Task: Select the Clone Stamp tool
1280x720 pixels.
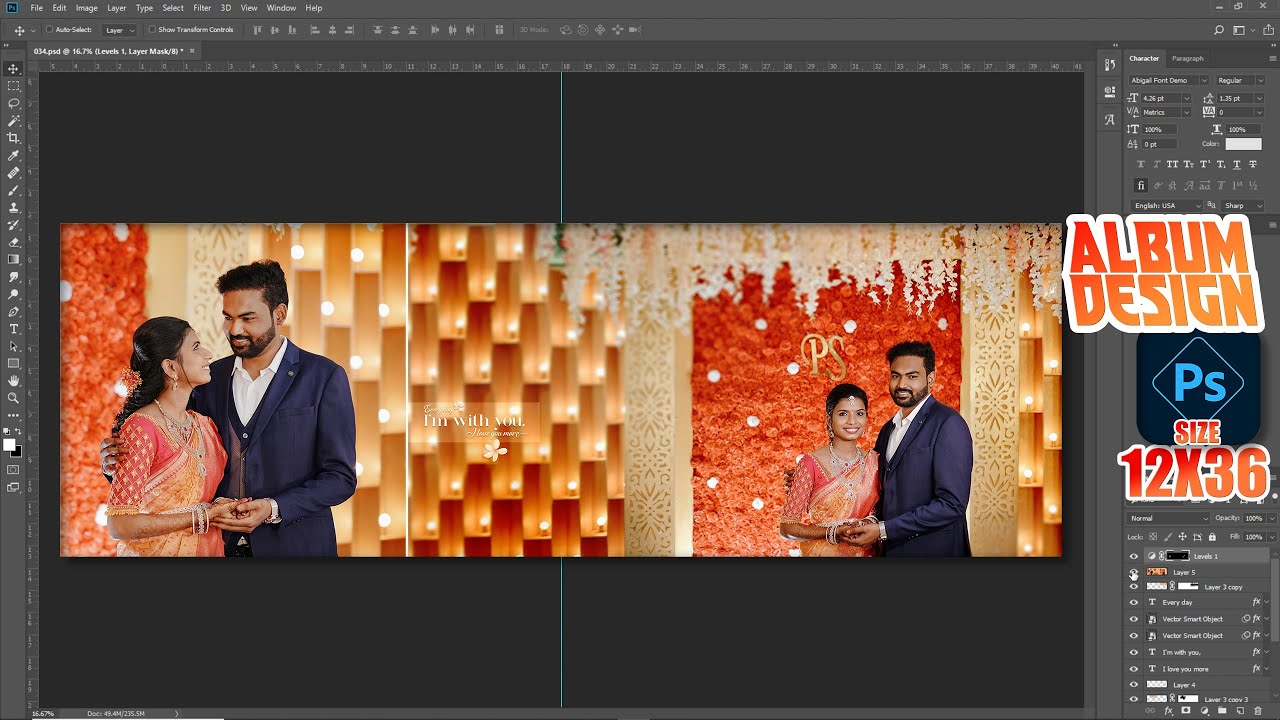Action: click(x=14, y=207)
